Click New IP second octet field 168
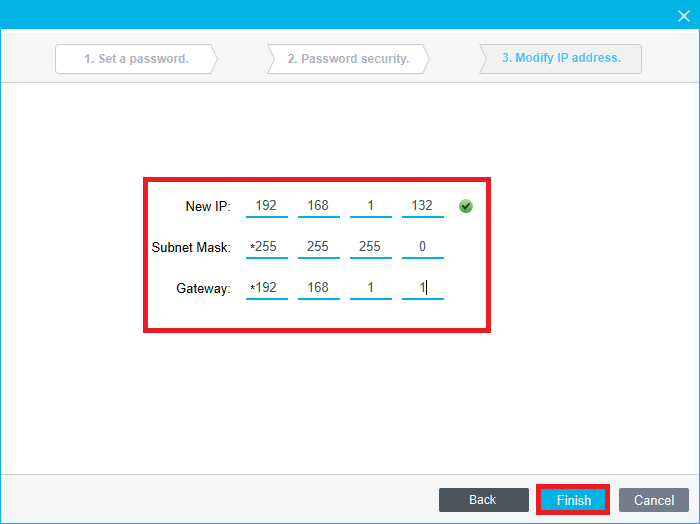 click(319, 206)
